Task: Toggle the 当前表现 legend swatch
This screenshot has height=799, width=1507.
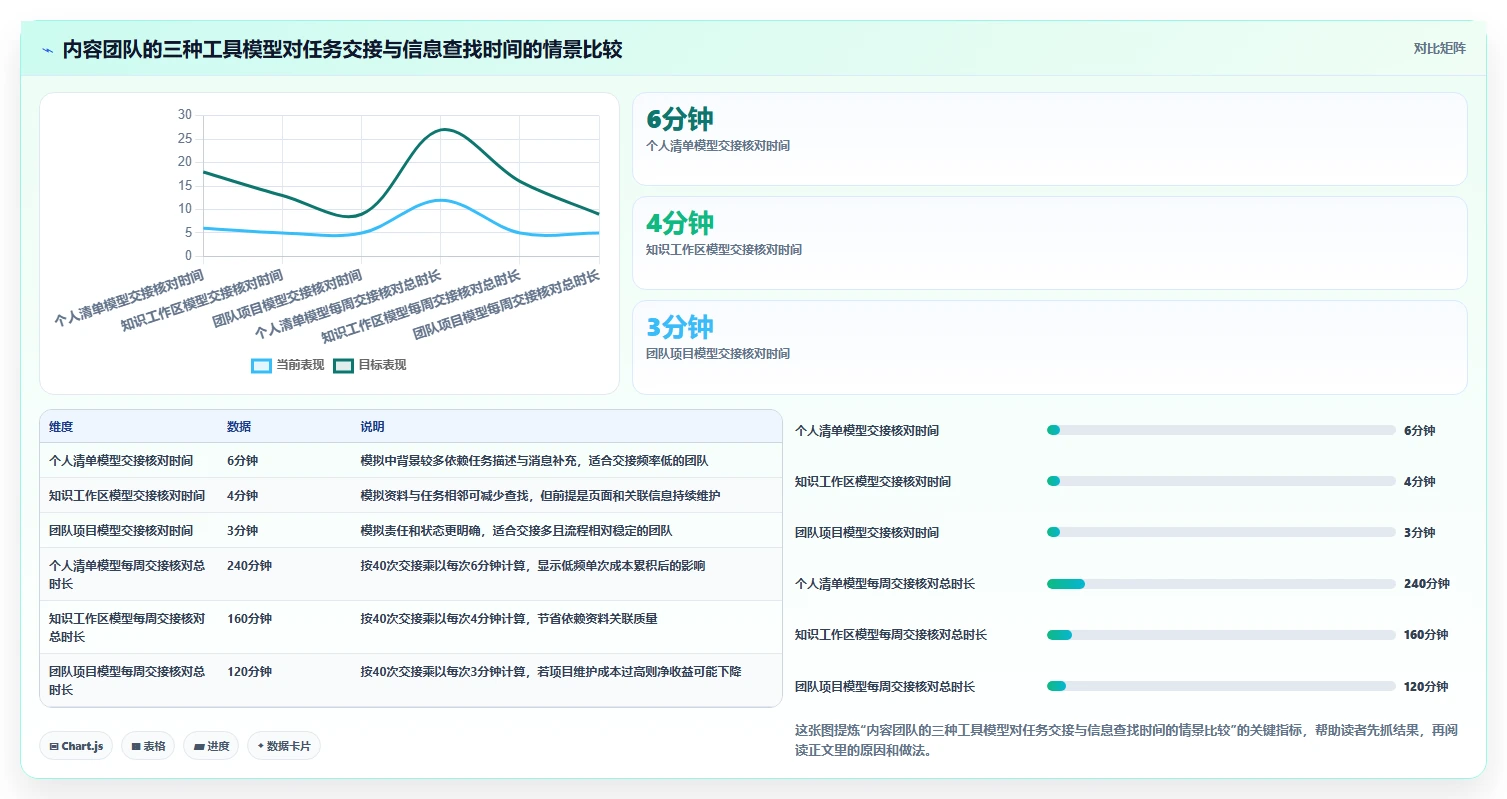Action: (261, 365)
